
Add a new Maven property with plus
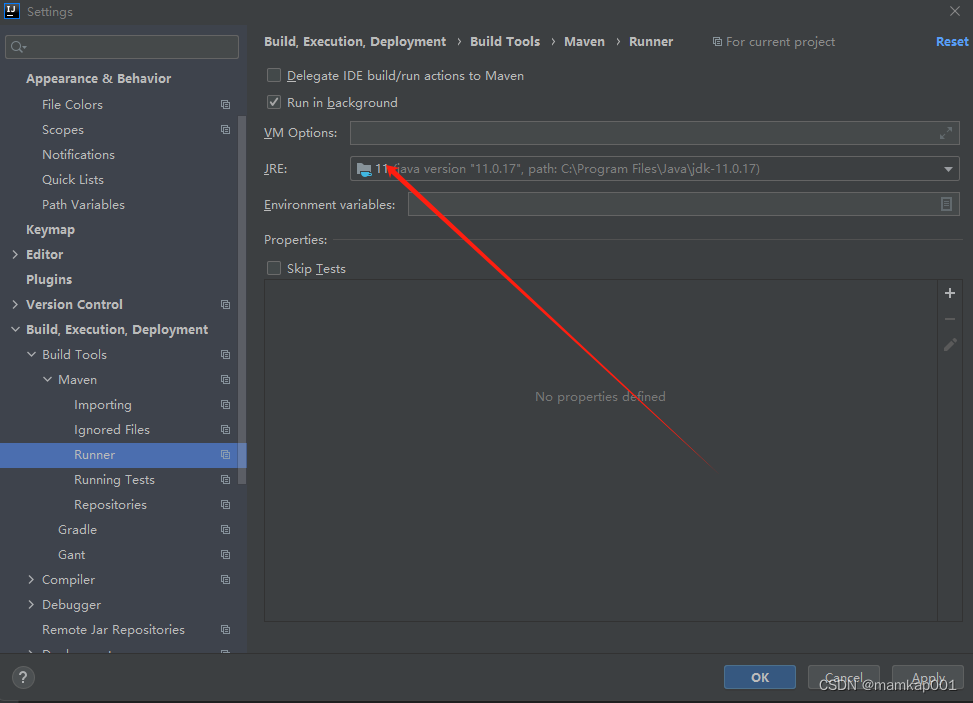point(949,293)
